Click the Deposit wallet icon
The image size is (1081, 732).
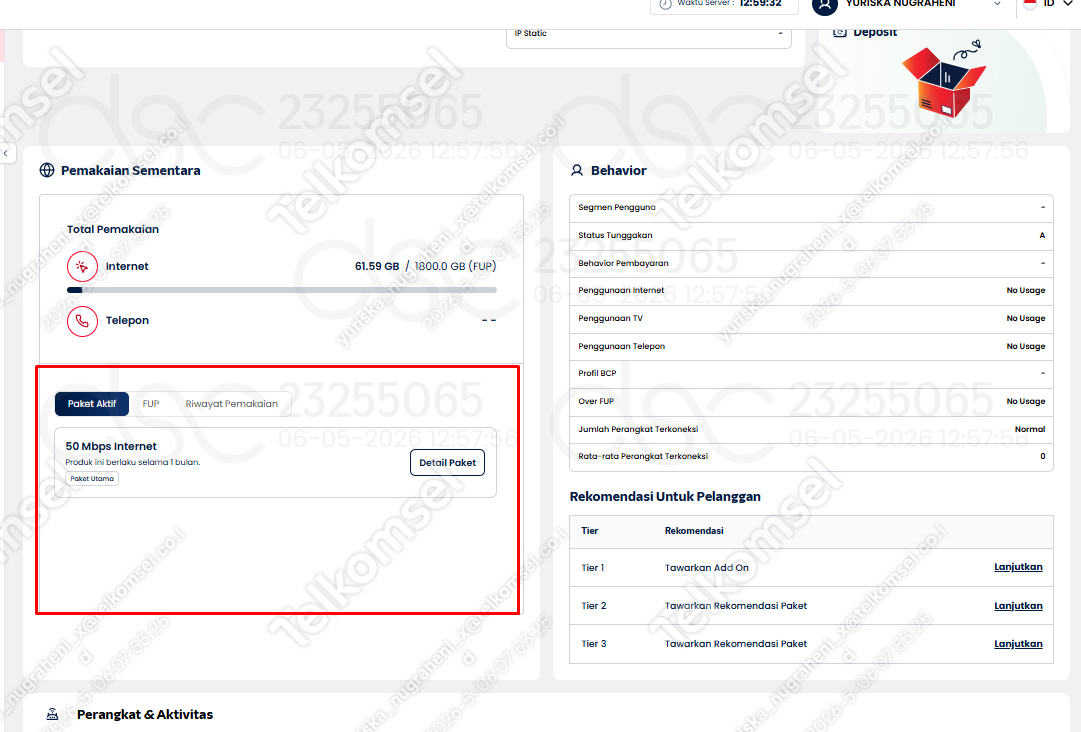tap(840, 32)
